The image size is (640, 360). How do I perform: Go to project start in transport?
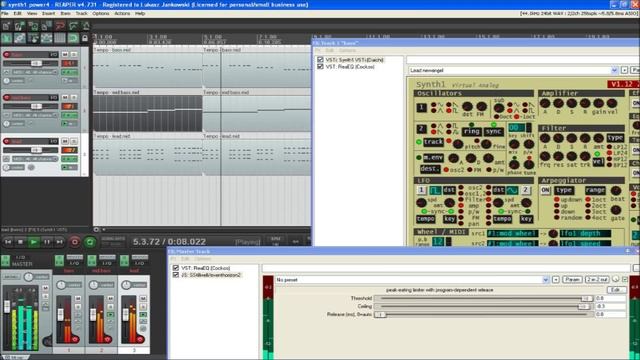(8, 242)
